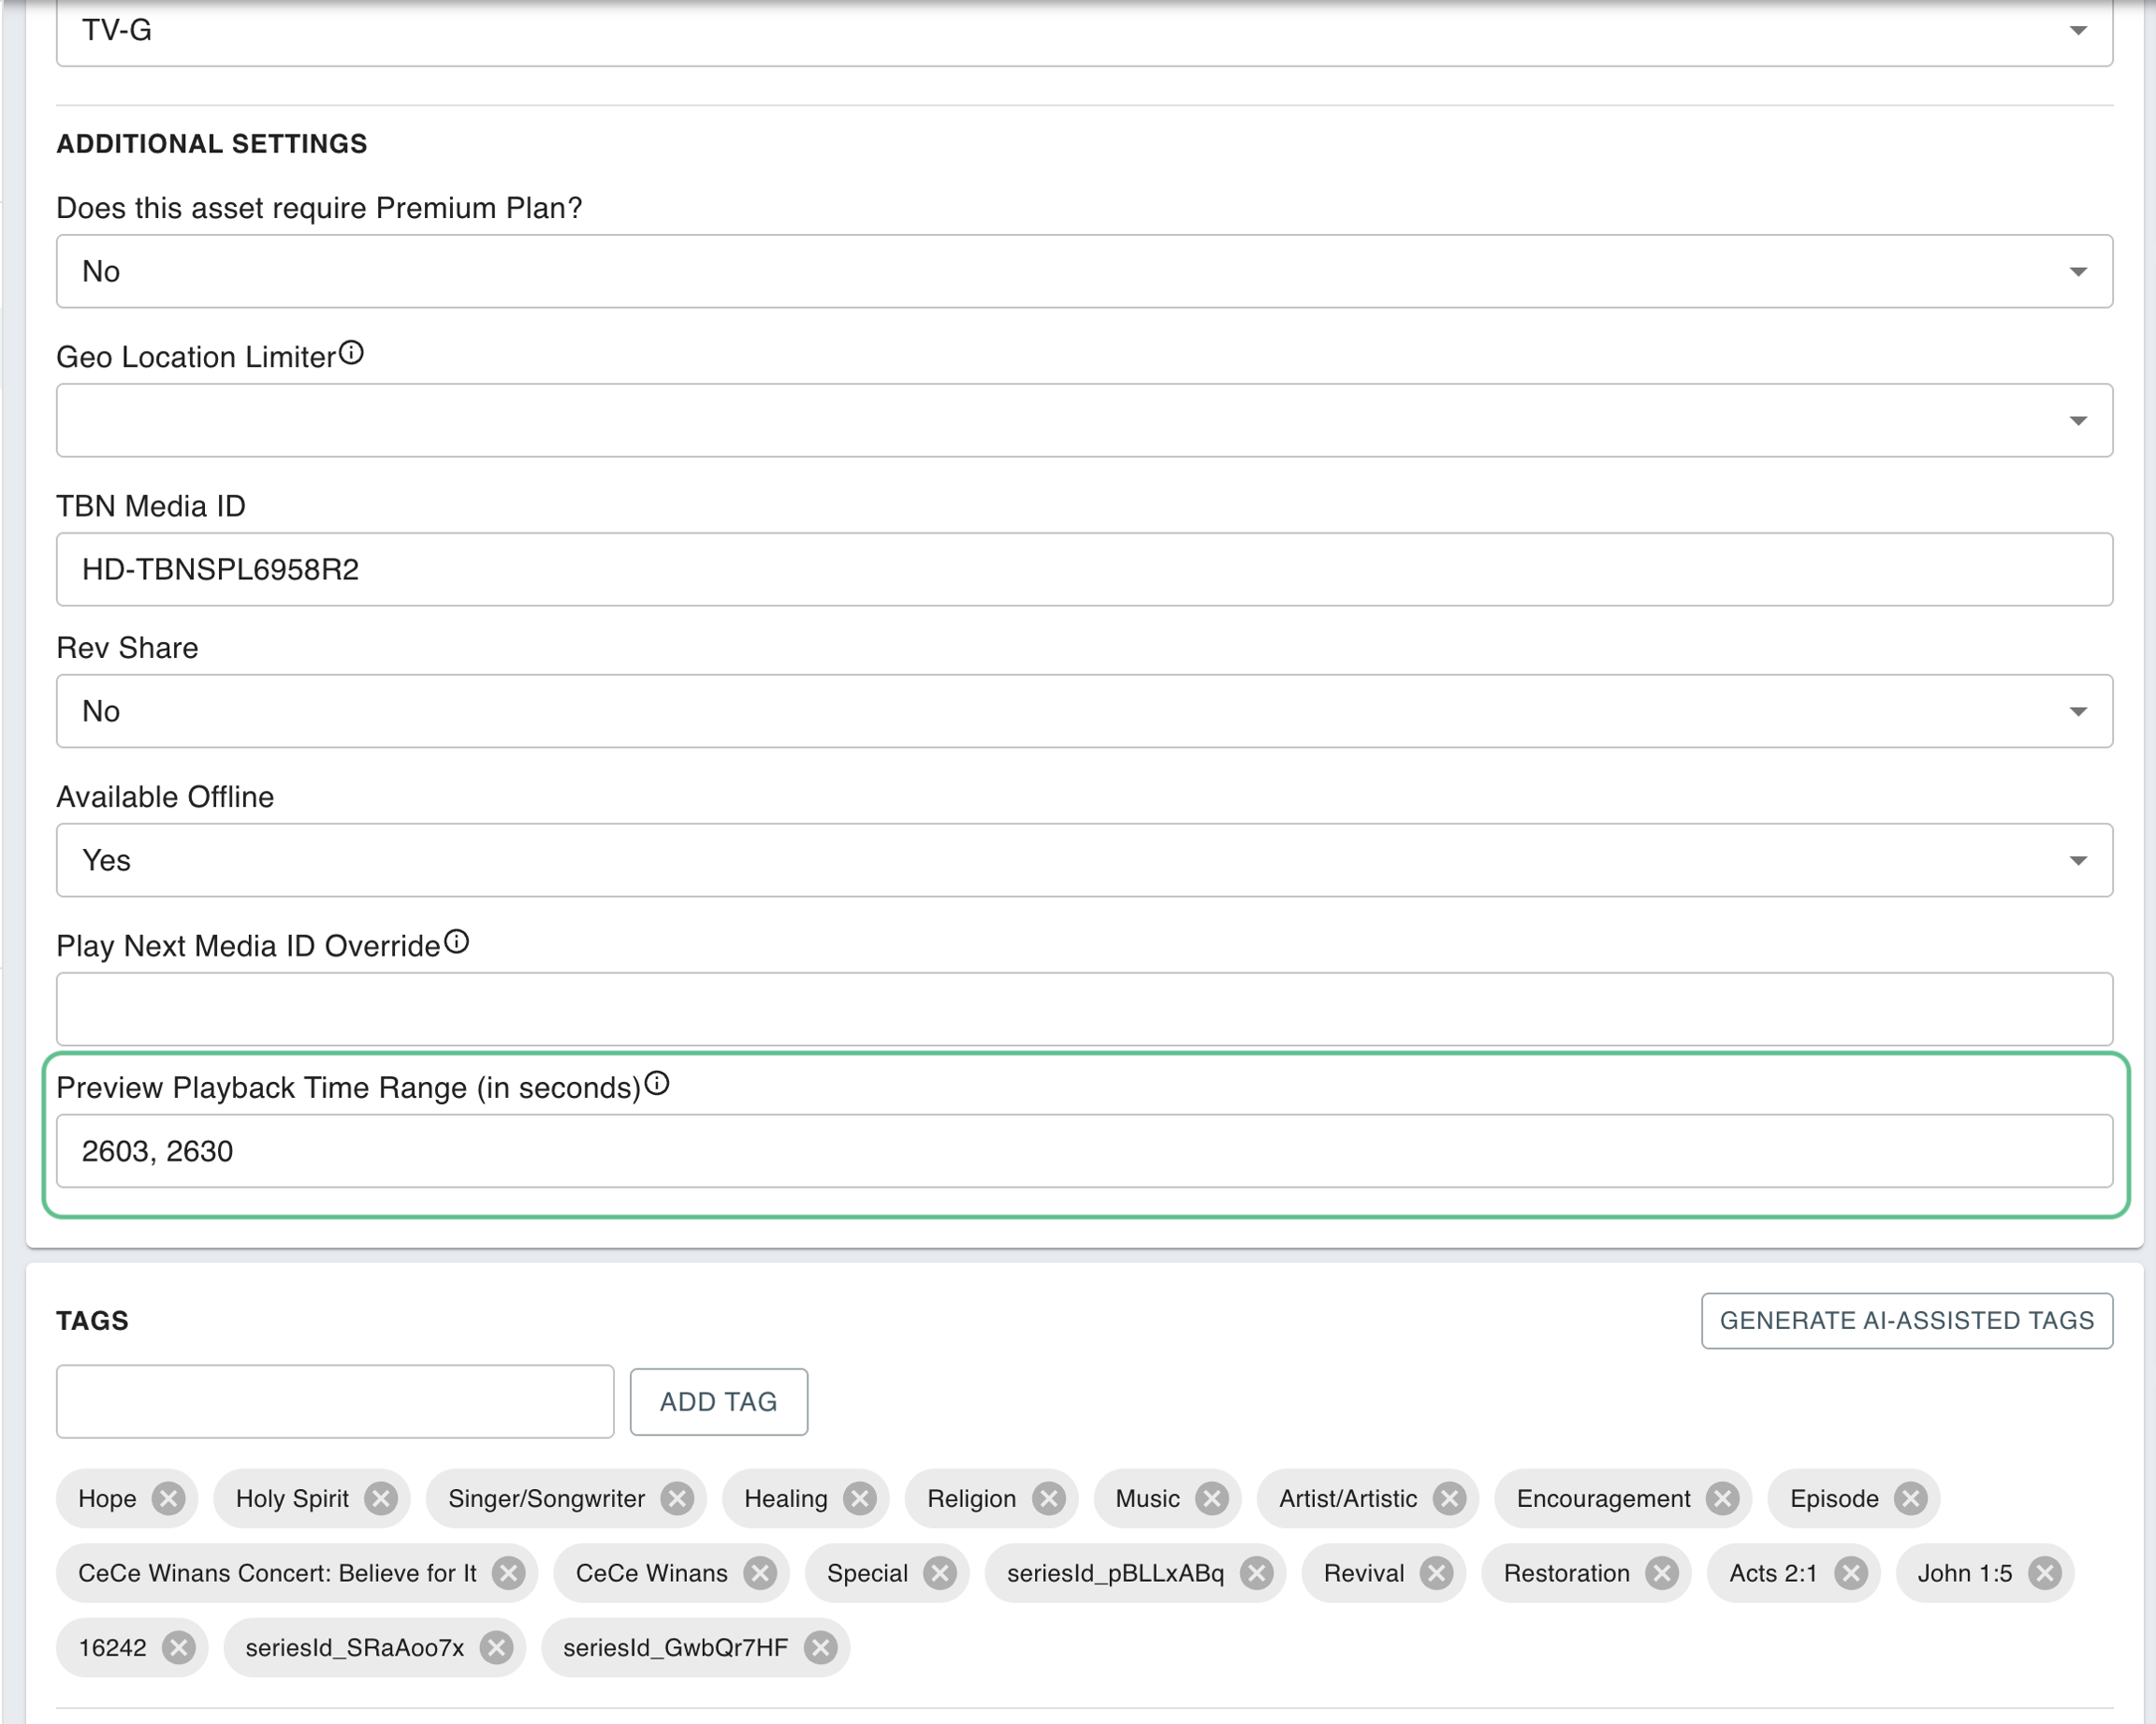Screen dimensions: 2156x1724
Task: Click info icon beside Play Next Media ID Override
Action: (456, 942)
